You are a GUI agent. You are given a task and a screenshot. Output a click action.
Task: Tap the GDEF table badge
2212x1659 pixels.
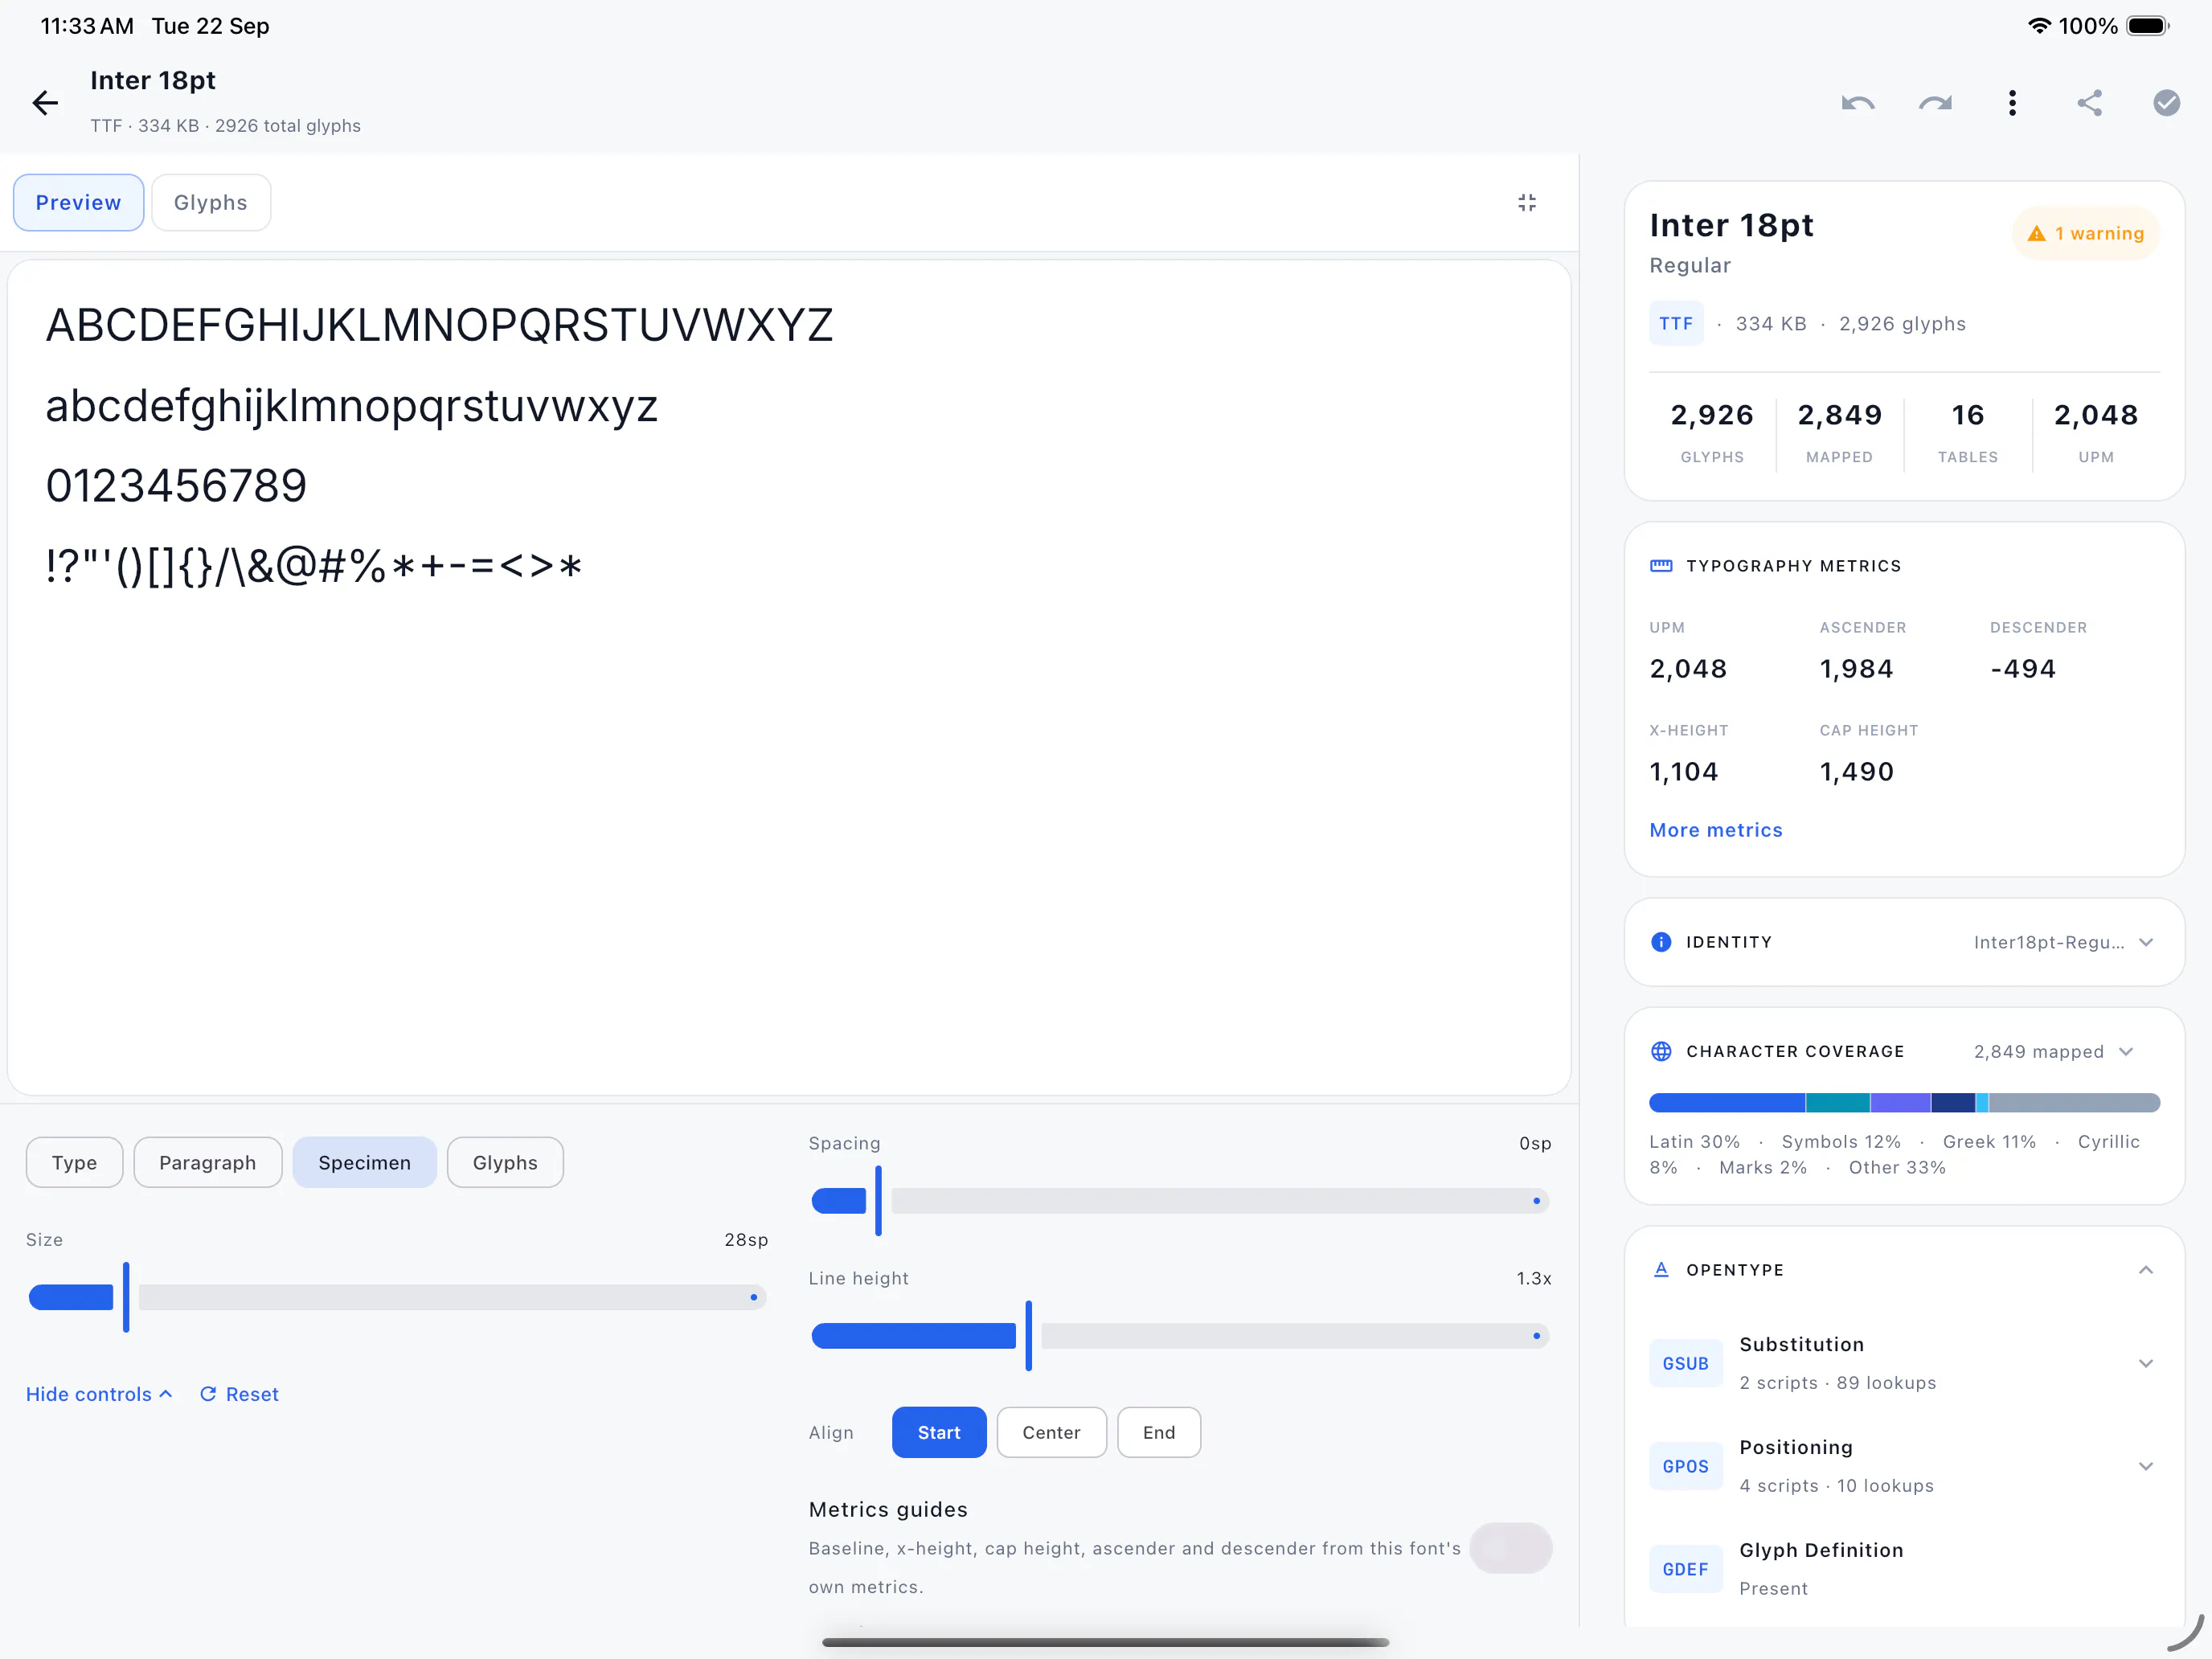click(x=1686, y=1570)
